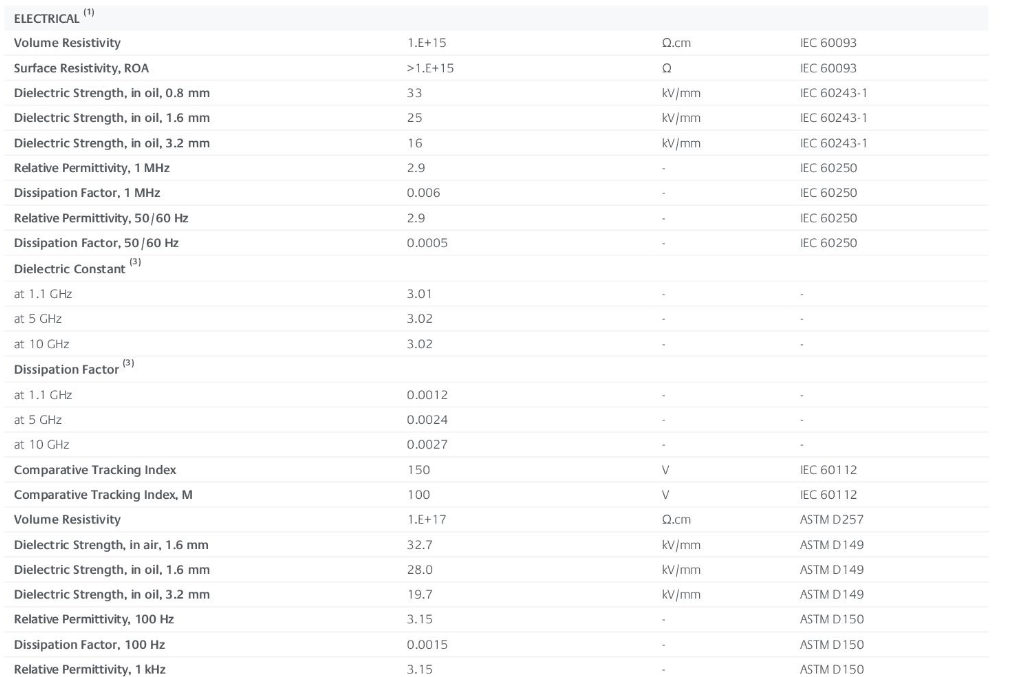Screen dimensions: 1031x677
Task: Select the Relative Permittivity, 100 Hz label
Action: tap(93, 620)
